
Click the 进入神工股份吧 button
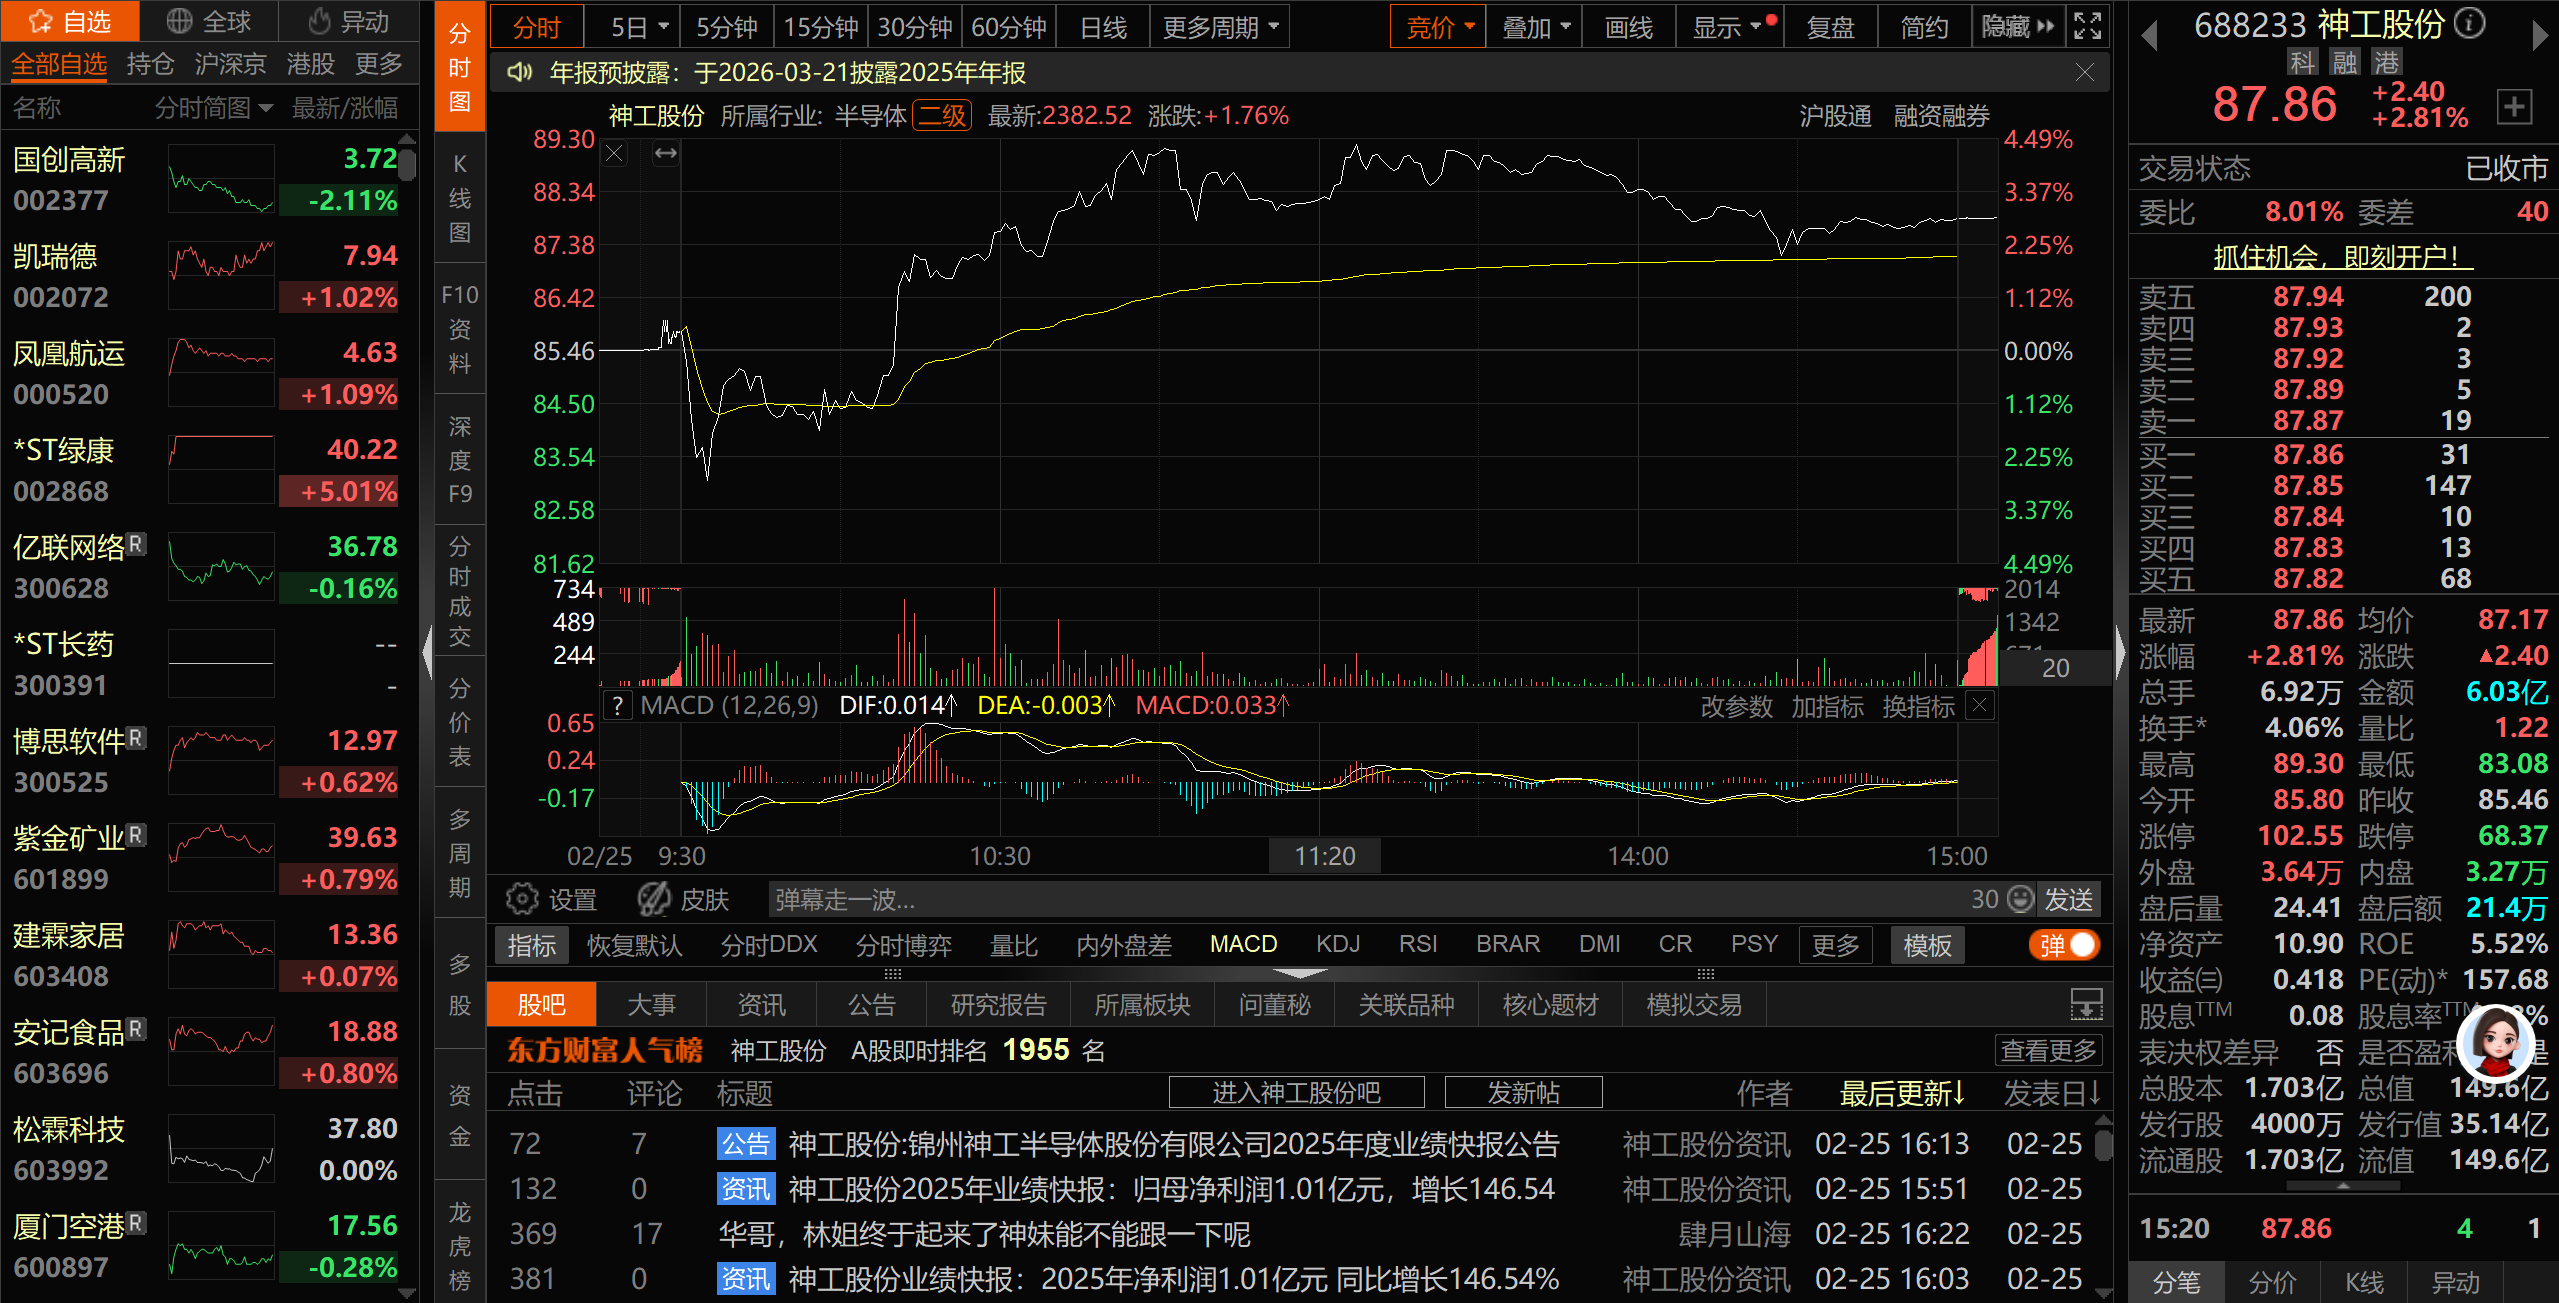click(x=1296, y=1093)
